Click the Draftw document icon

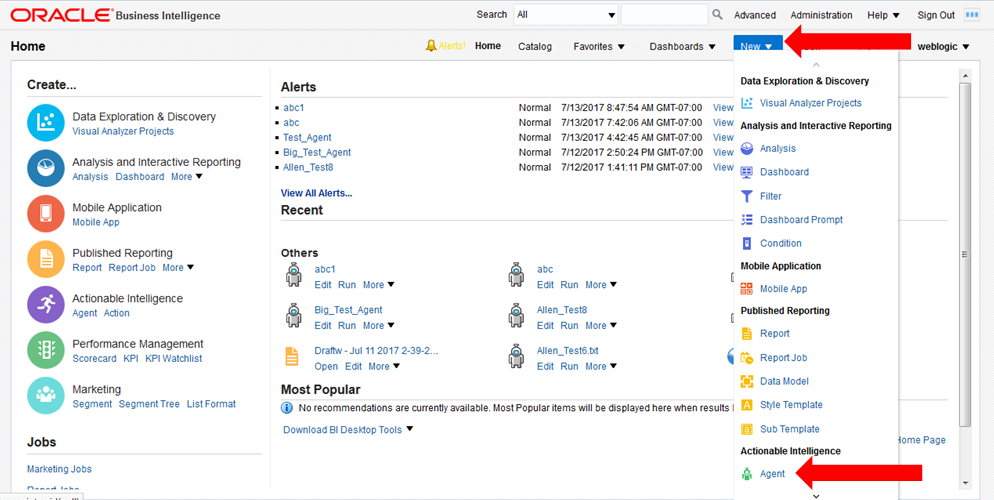292,357
